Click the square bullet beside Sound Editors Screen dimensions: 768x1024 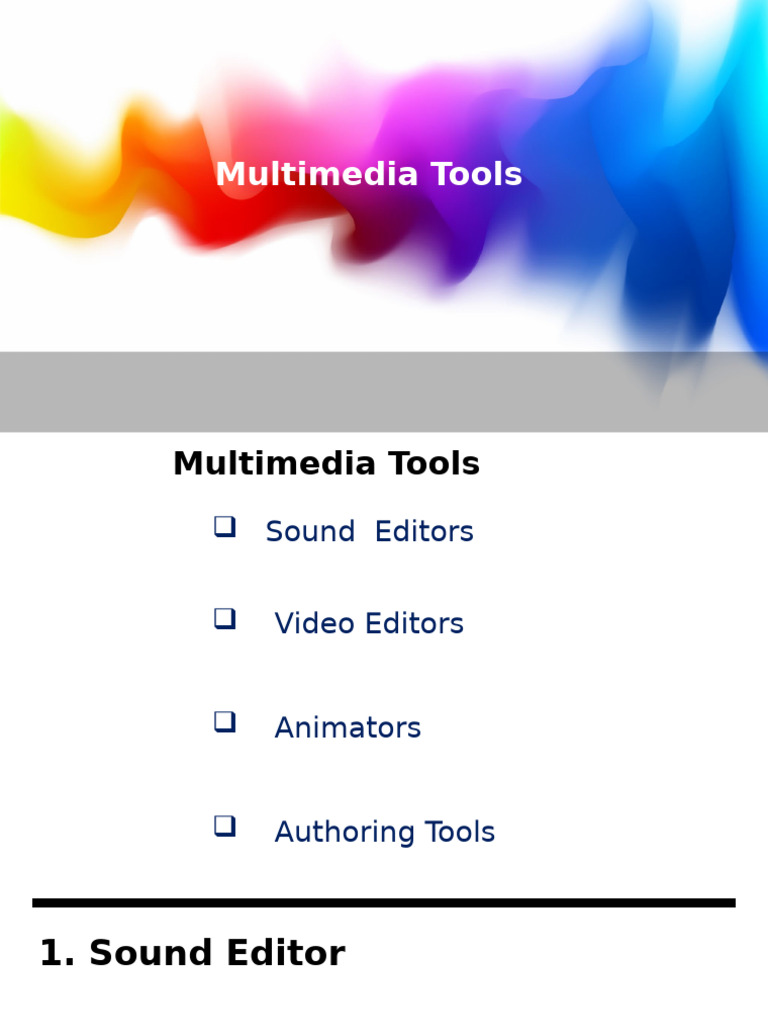pos(225,526)
